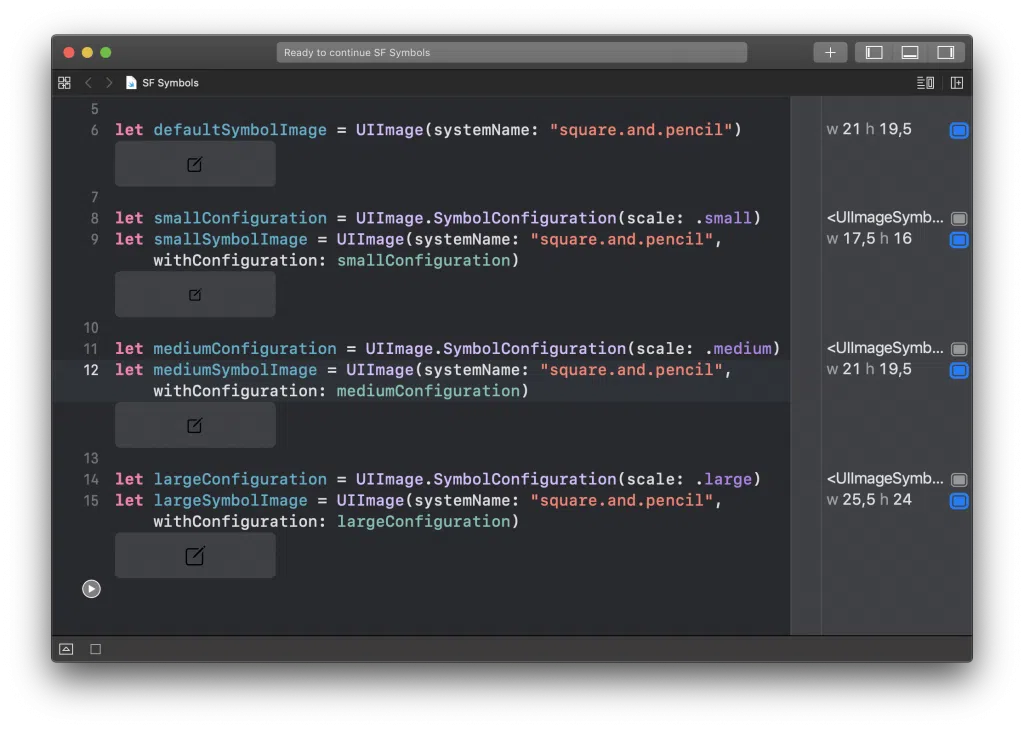Click the 'w 17,5 h 16' result

(869, 239)
